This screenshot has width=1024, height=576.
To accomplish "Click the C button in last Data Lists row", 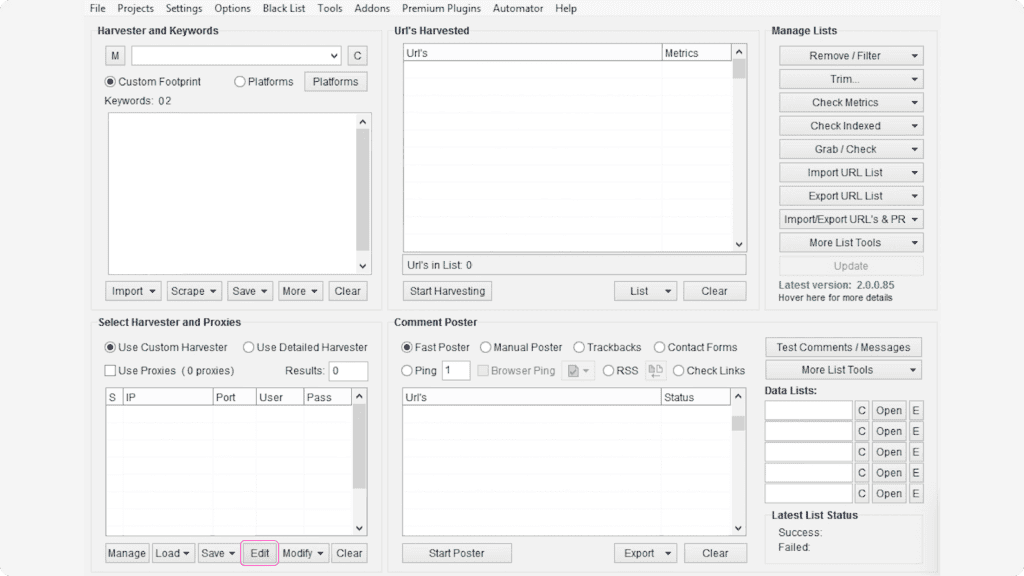I will [x=861, y=493].
